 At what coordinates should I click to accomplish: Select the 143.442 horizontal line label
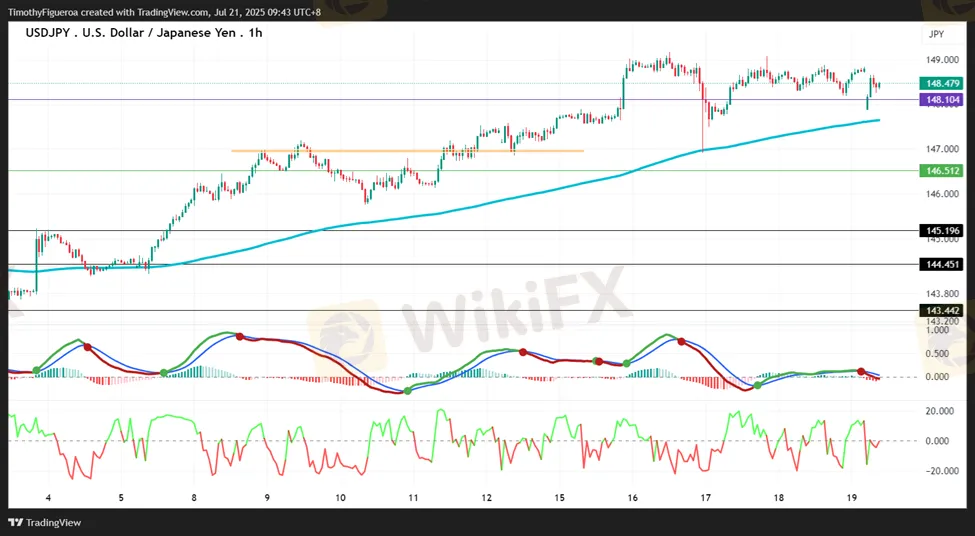943,310
